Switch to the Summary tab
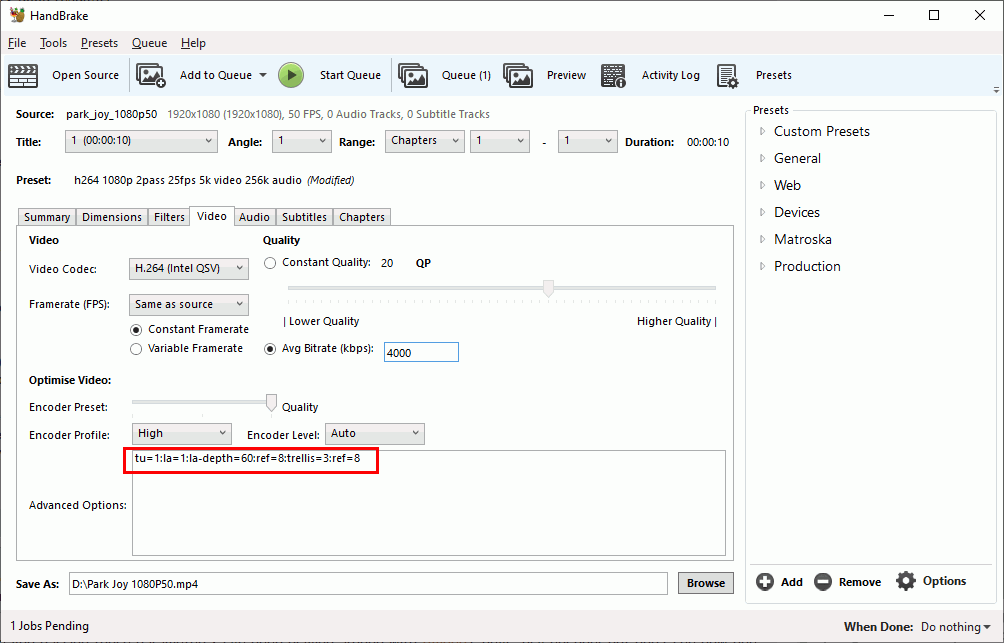The height and width of the screenshot is (643, 1004). click(47, 217)
